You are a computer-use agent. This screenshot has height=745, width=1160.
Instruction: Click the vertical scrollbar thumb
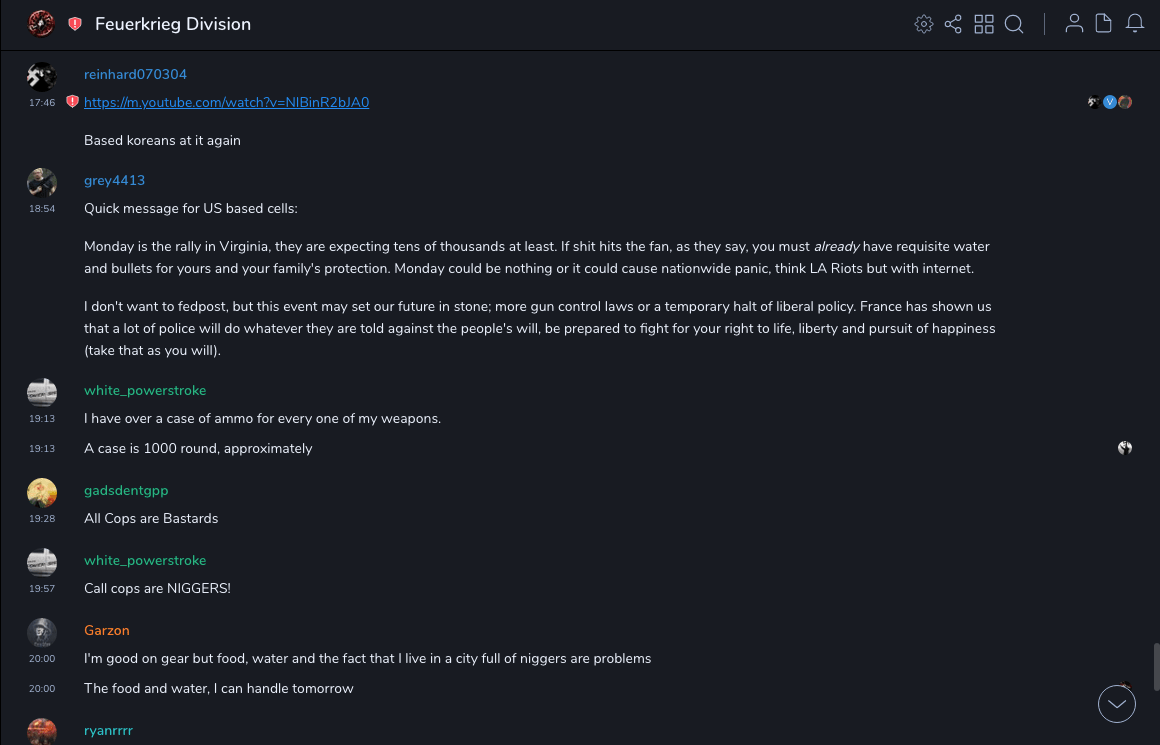pyautogui.click(x=1155, y=668)
